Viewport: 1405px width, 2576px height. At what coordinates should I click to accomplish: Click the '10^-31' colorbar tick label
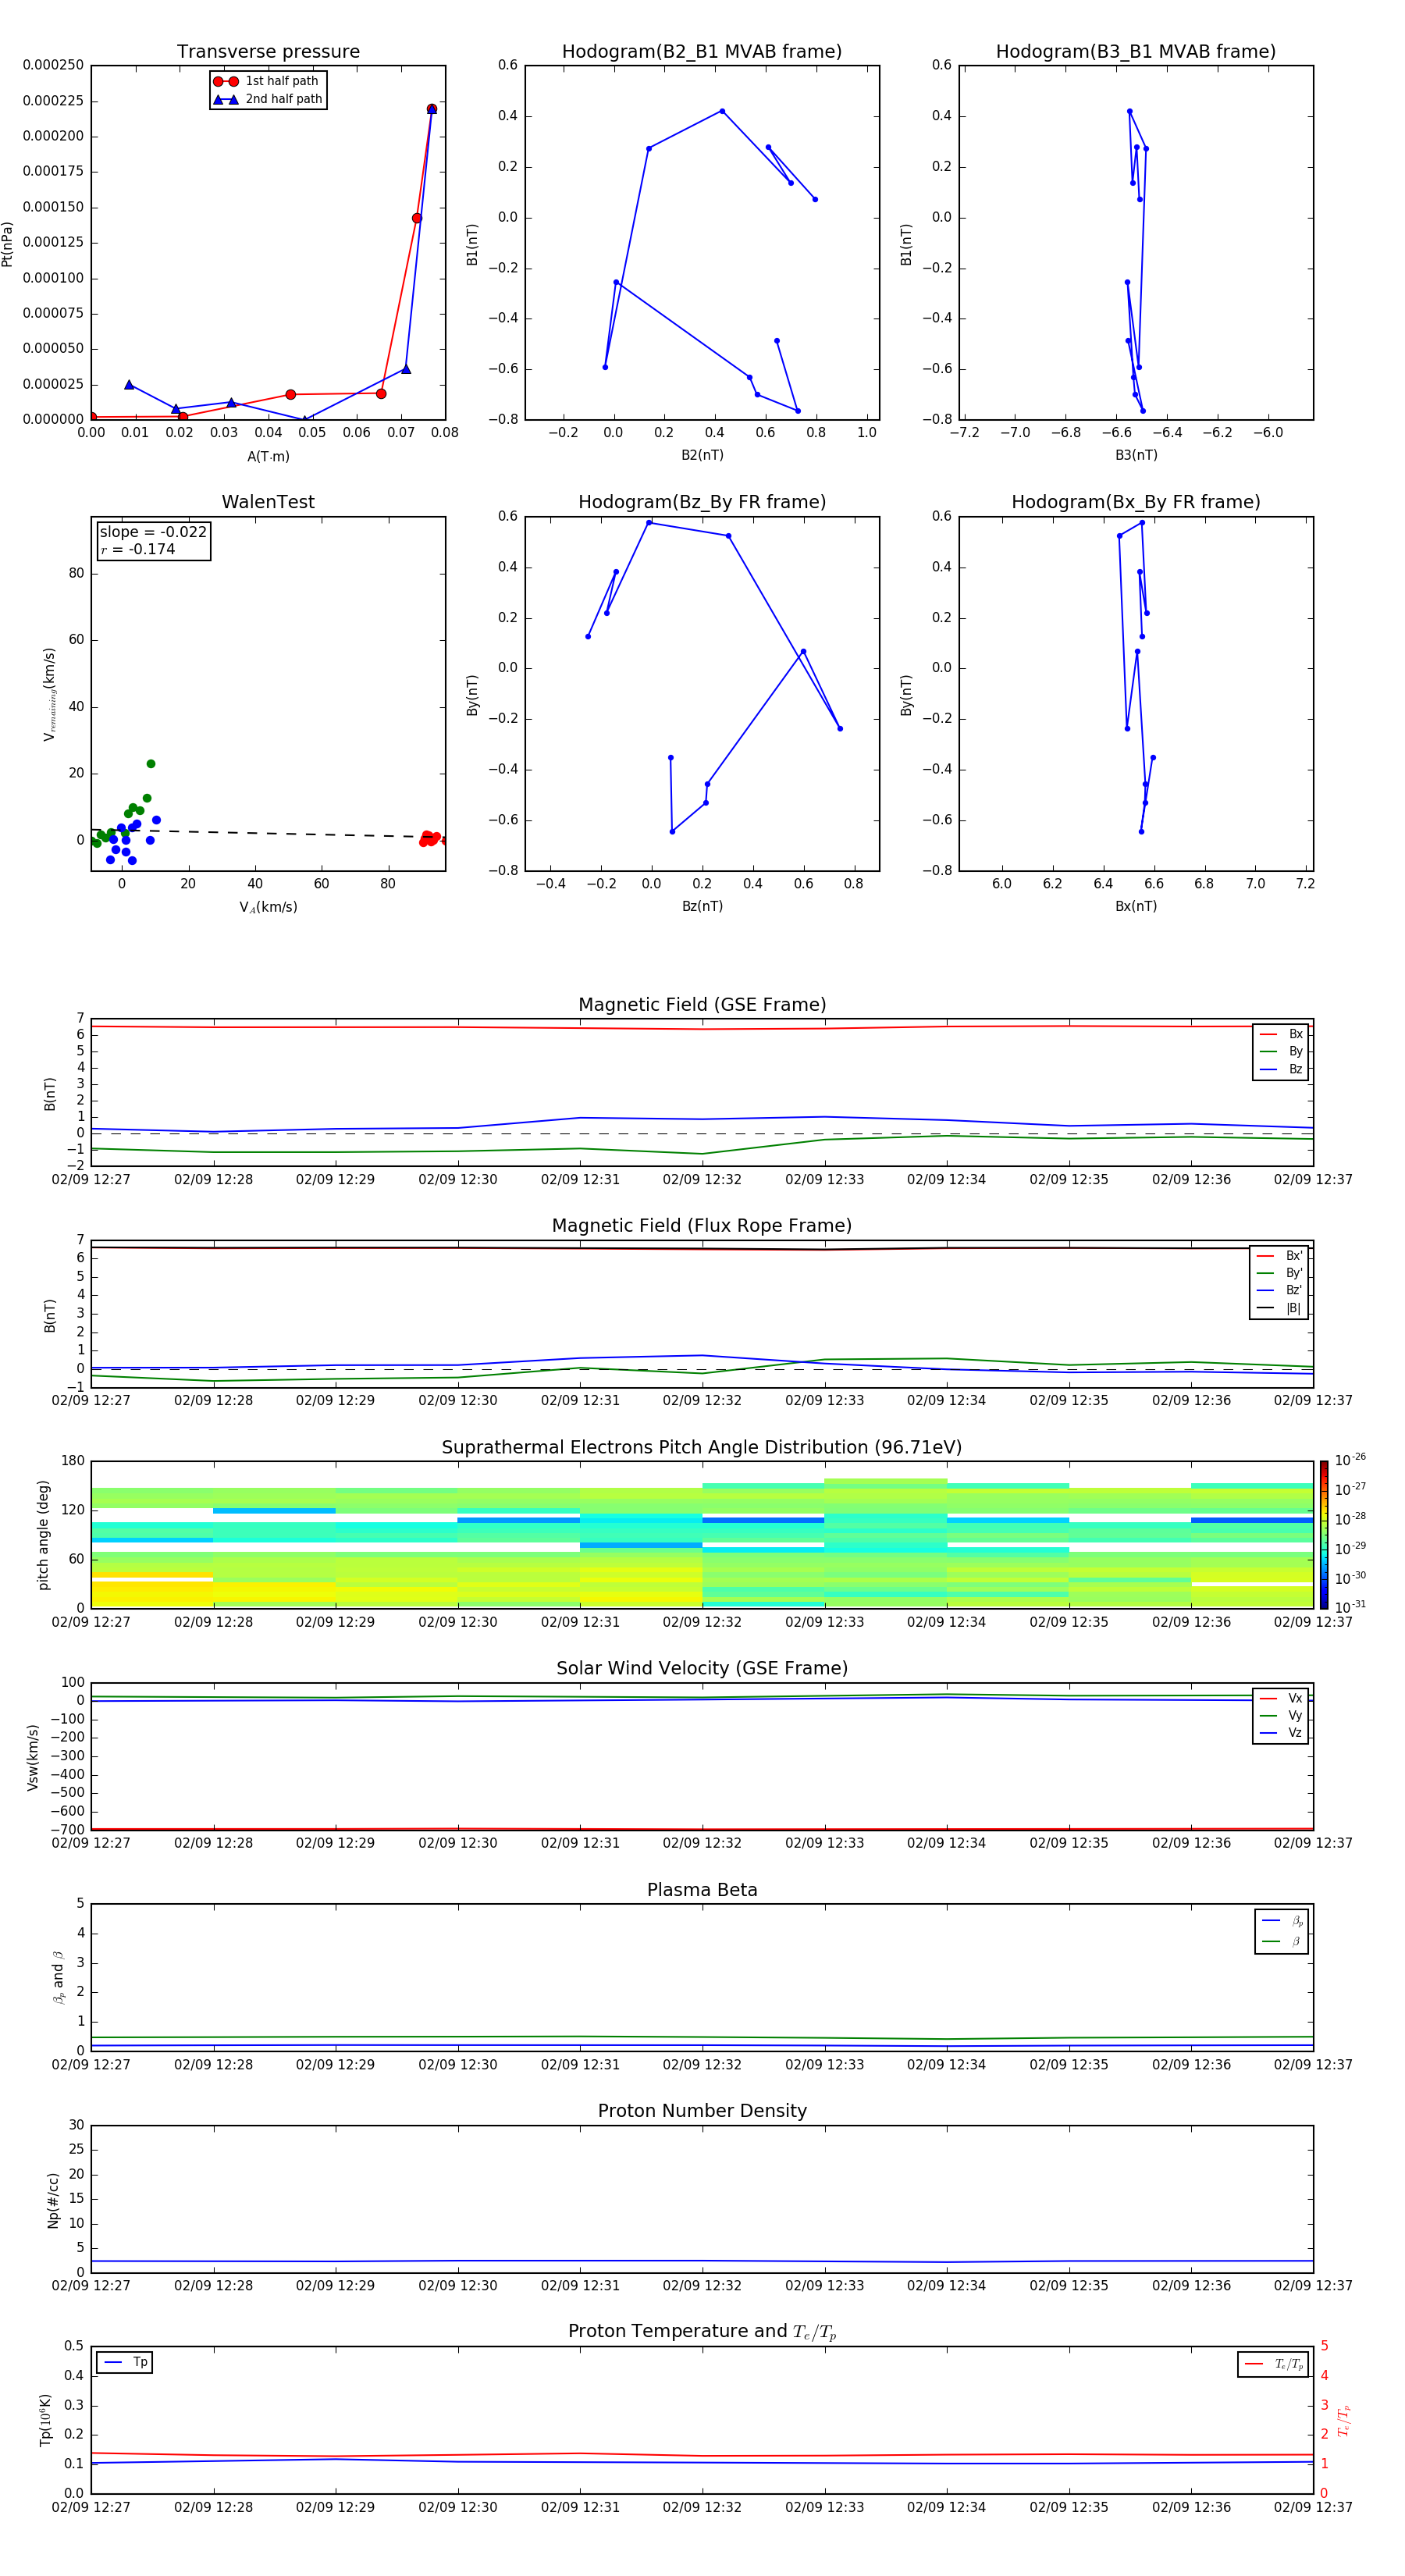pos(1350,1607)
